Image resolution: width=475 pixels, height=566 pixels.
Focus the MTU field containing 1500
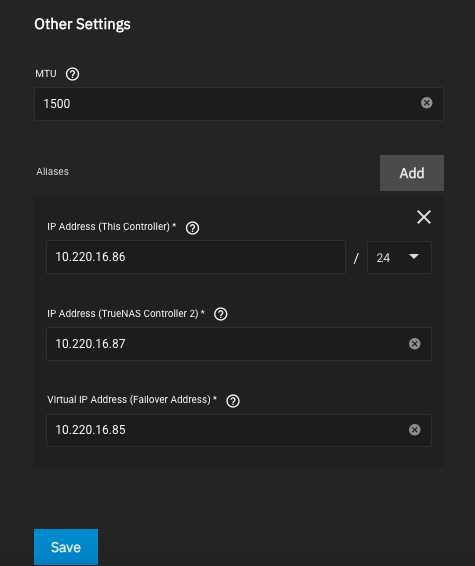(x=239, y=104)
